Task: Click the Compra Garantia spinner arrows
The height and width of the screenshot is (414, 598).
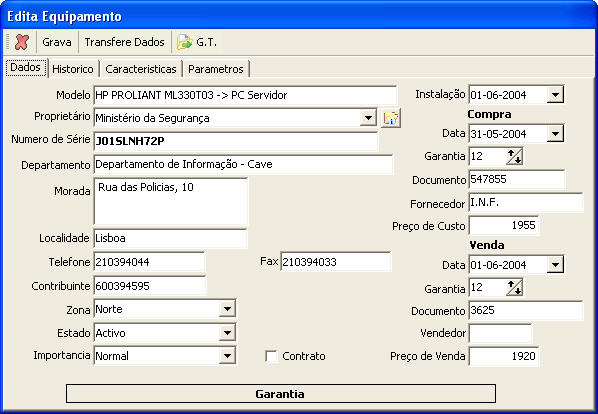Action: (514, 157)
